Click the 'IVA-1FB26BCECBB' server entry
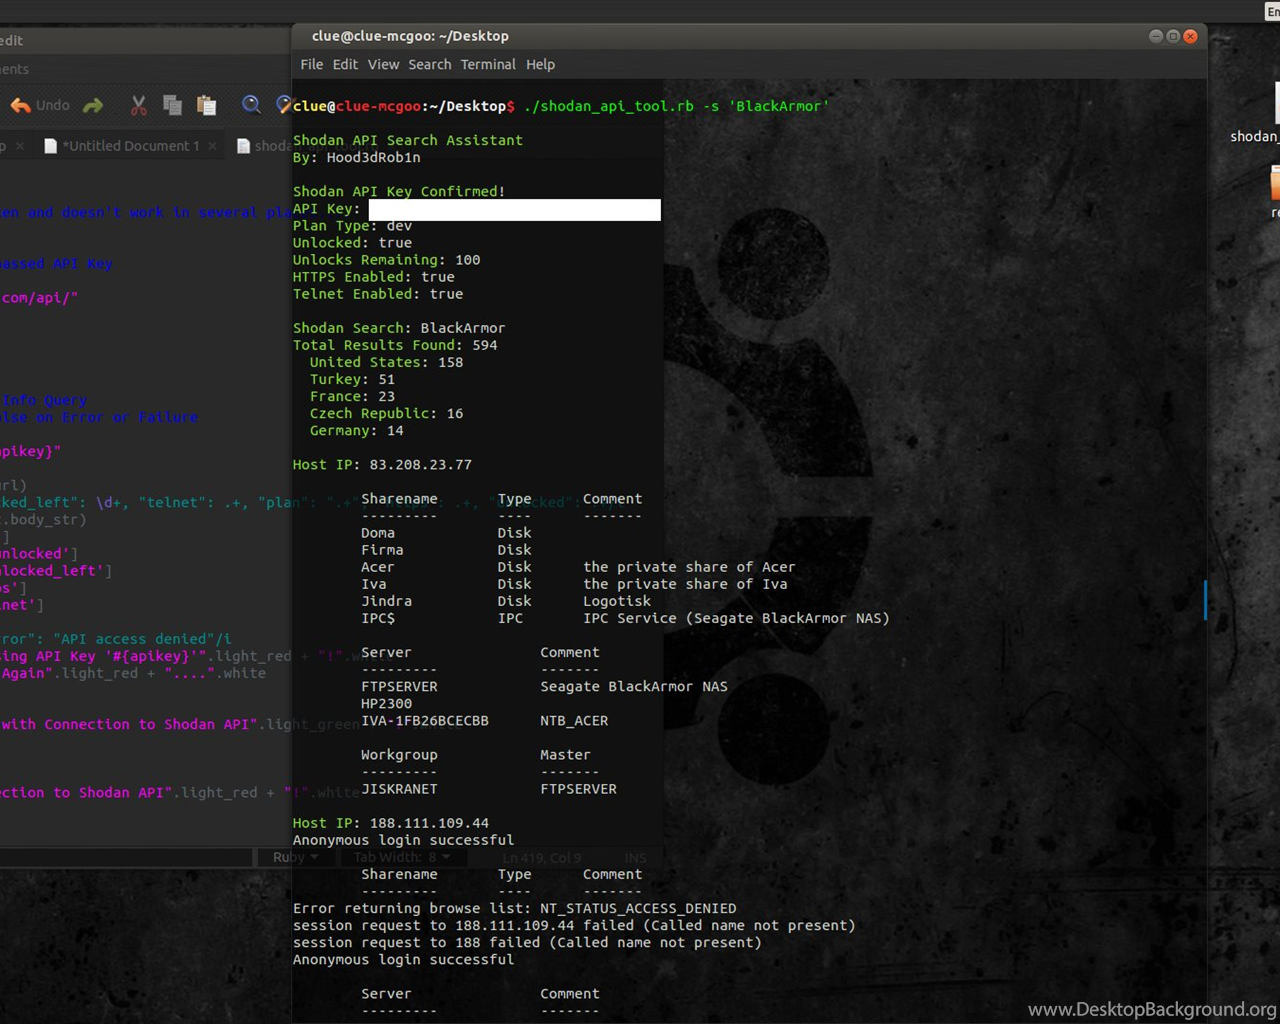Screen dimensions: 1280x1024 point(425,720)
